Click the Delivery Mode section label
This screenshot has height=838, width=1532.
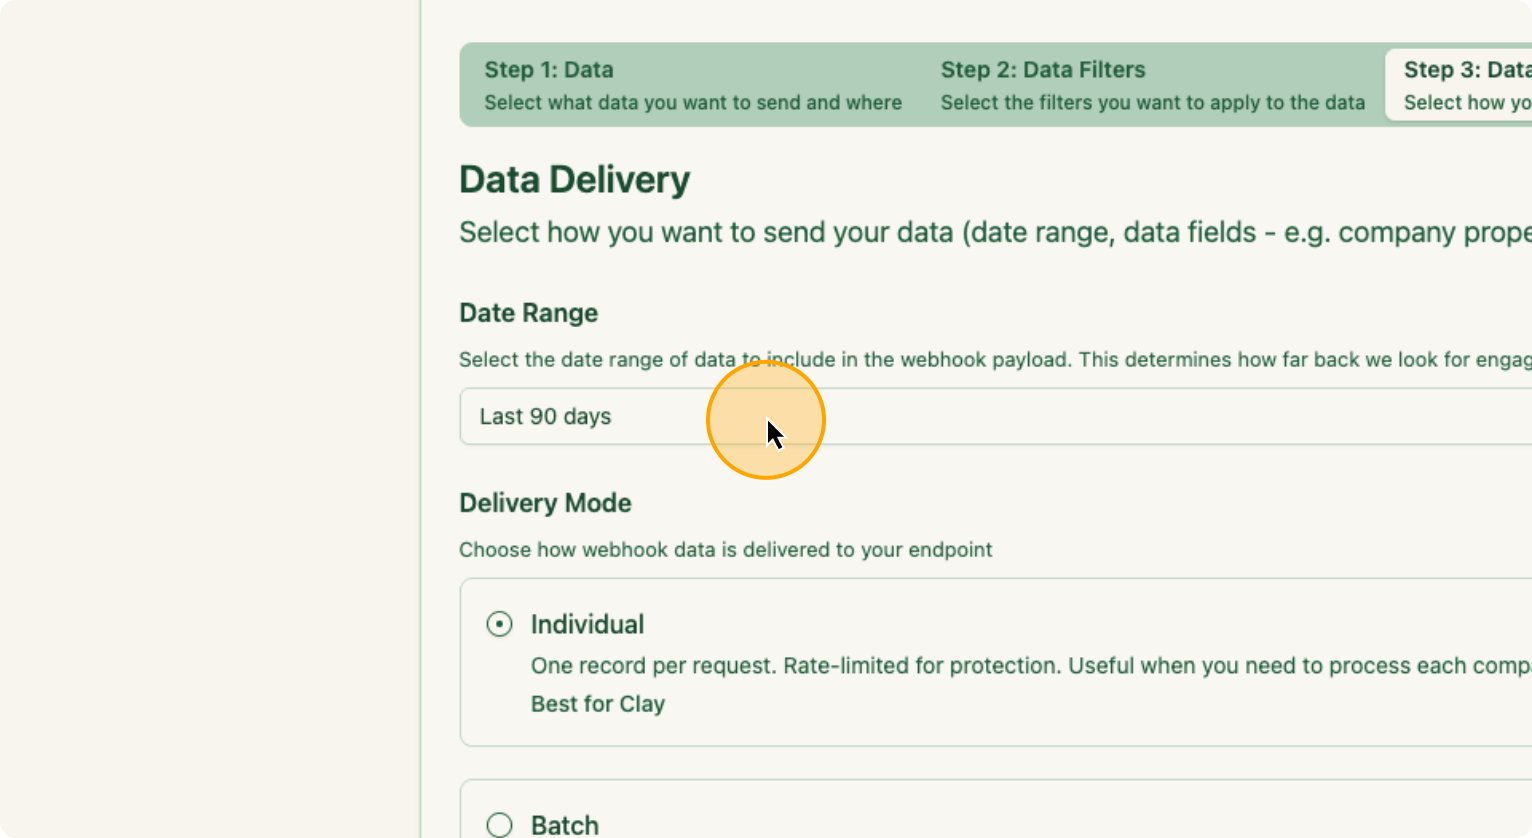545,503
